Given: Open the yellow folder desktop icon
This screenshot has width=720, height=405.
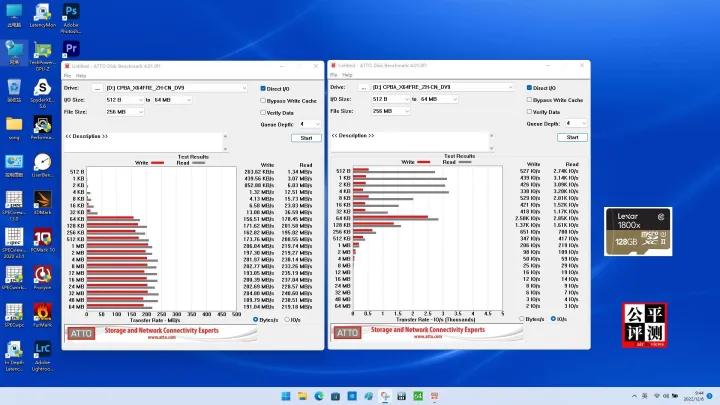Looking at the screenshot, I should [x=14, y=128].
